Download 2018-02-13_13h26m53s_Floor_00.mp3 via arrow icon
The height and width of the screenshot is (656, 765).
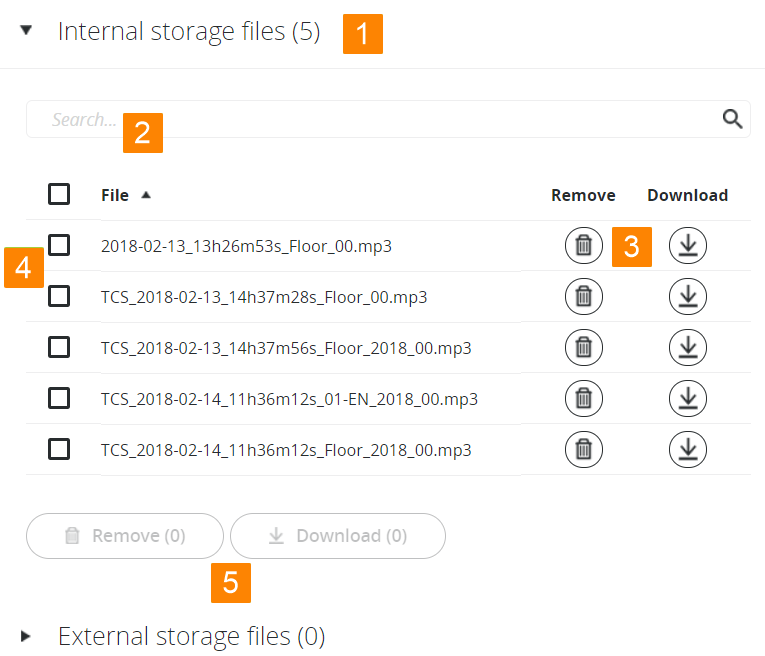pos(687,245)
